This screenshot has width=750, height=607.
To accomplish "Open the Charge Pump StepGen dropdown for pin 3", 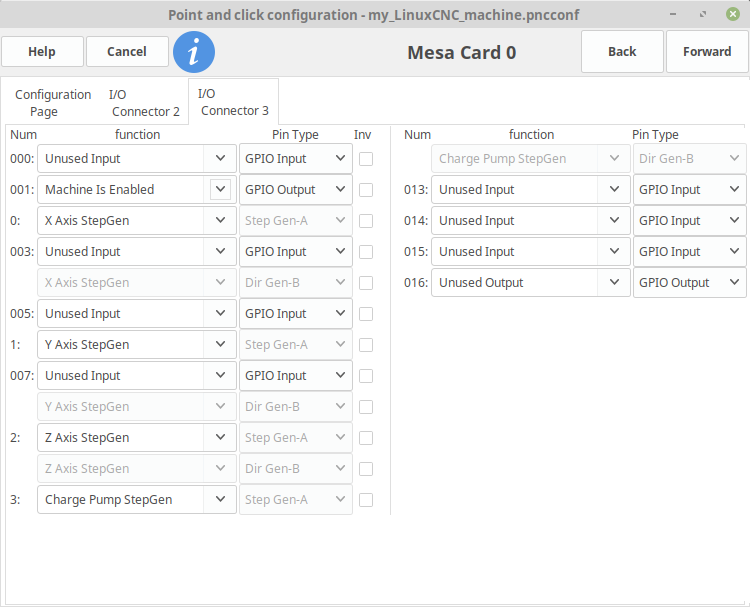I will coord(137,500).
